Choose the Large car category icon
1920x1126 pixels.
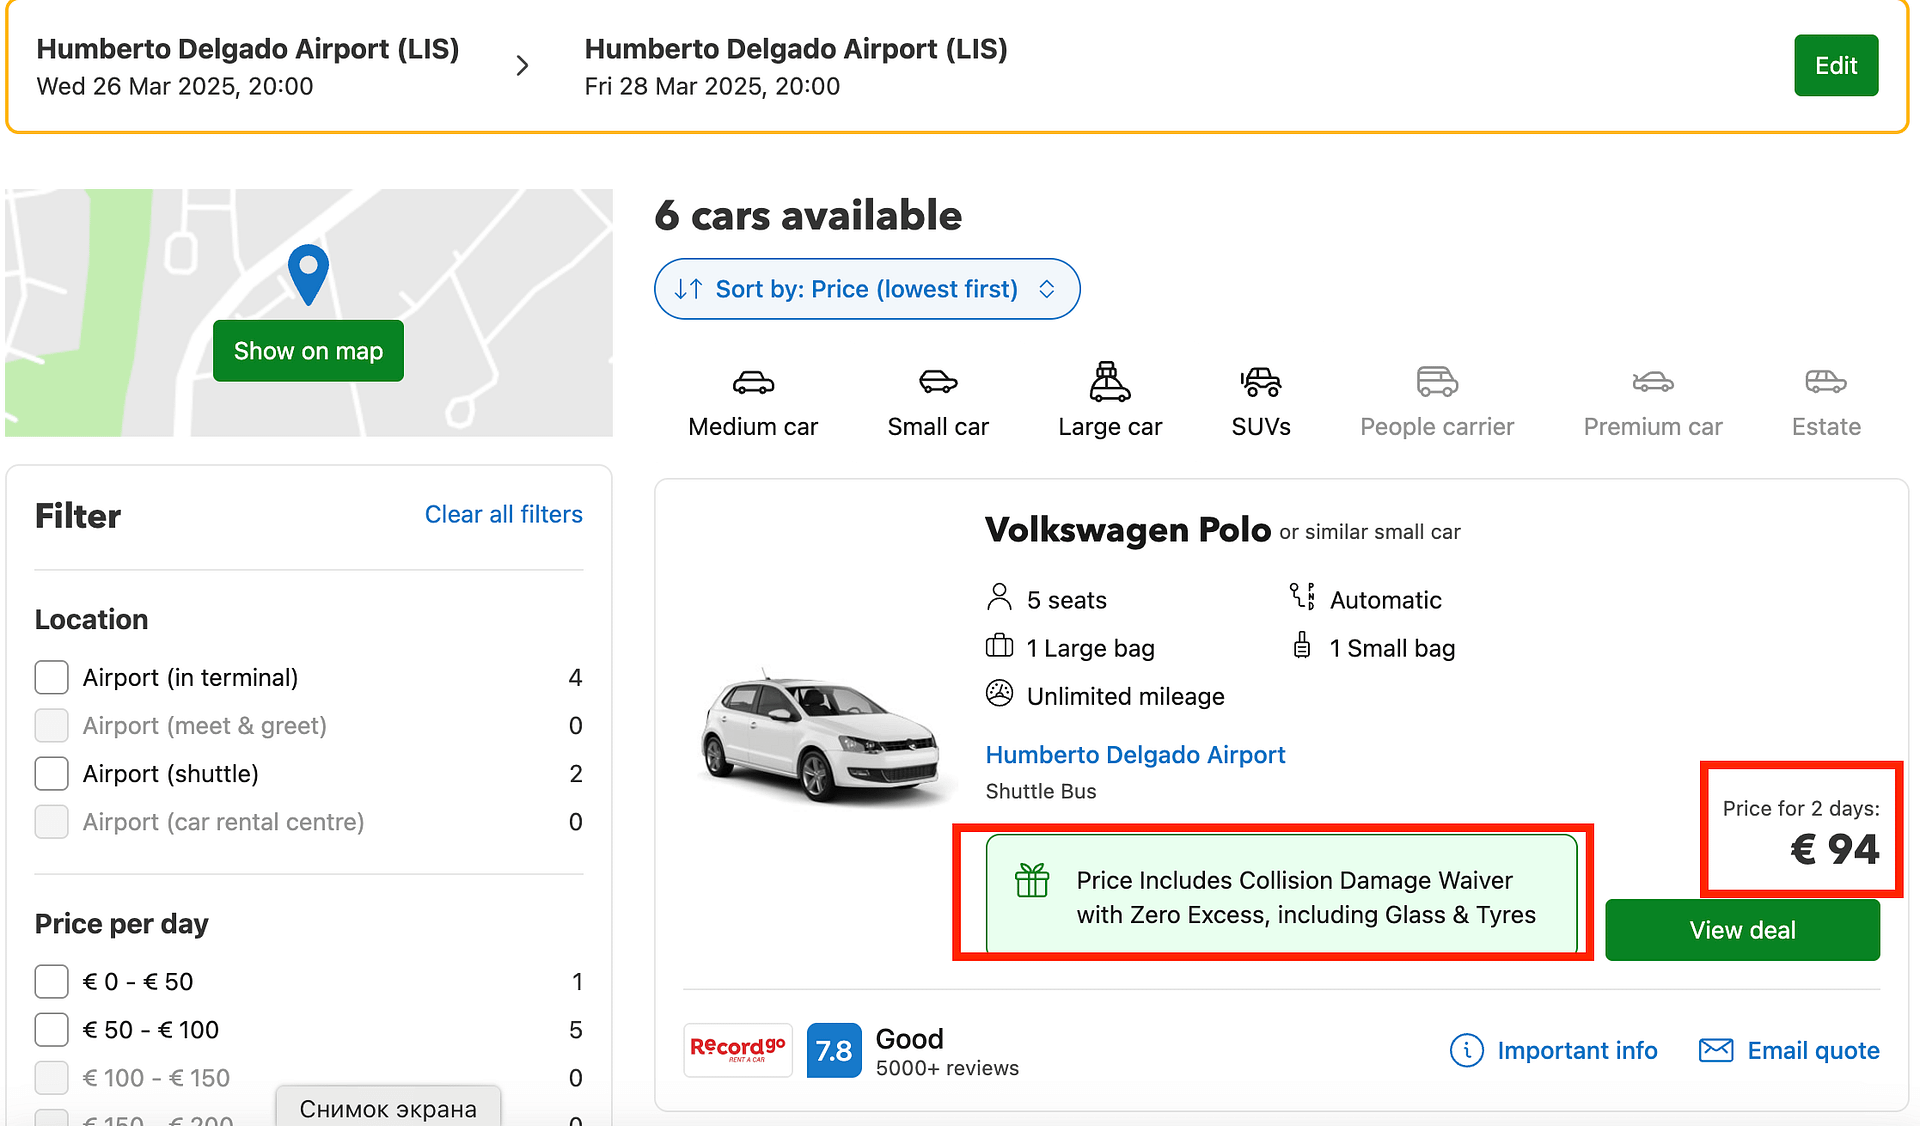click(x=1110, y=381)
